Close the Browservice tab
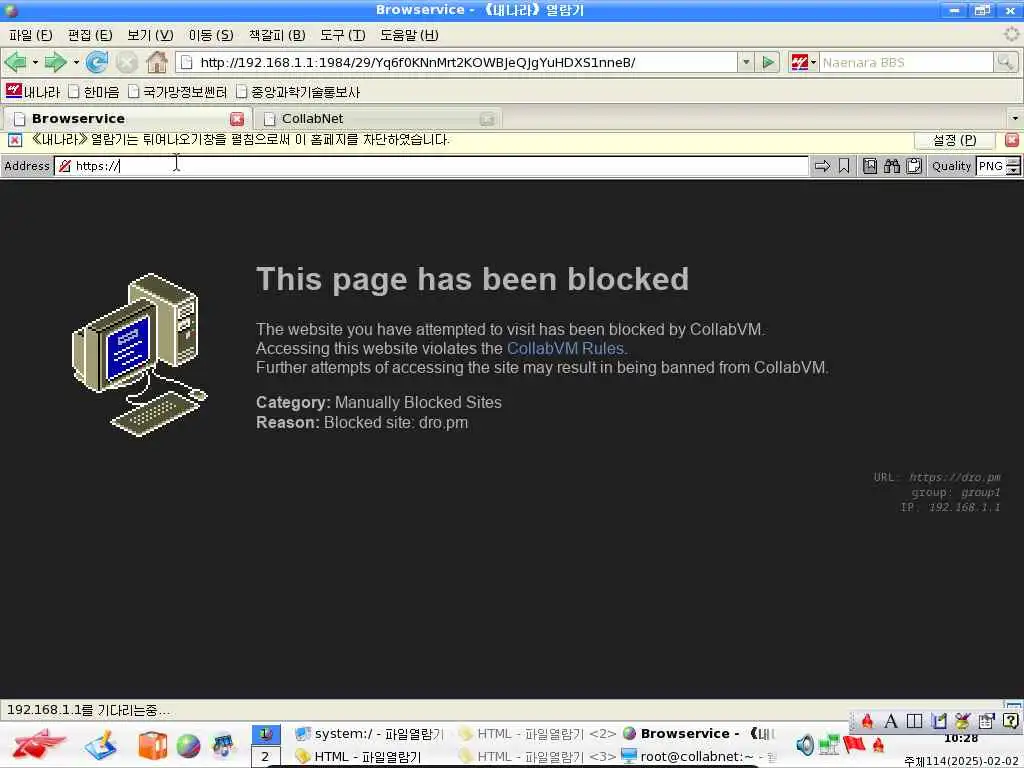The height and width of the screenshot is (768, 1024). (236, 119)
